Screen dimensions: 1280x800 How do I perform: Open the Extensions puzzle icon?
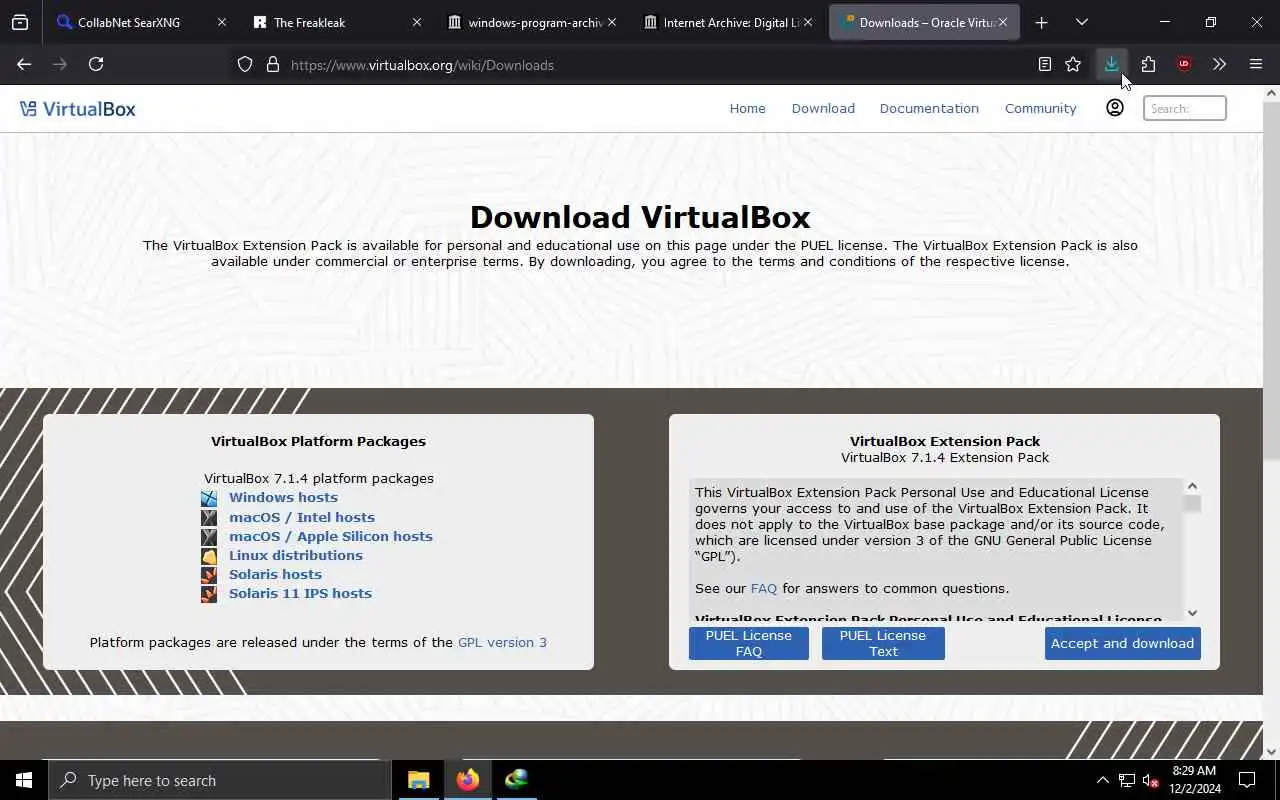1148,64
